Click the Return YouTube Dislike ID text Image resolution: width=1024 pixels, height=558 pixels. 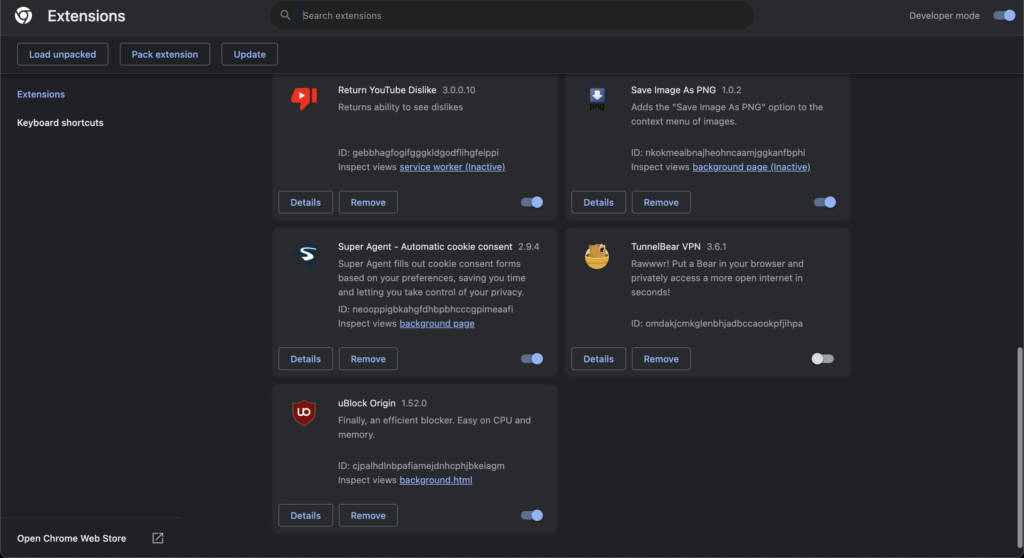[418, 152]
